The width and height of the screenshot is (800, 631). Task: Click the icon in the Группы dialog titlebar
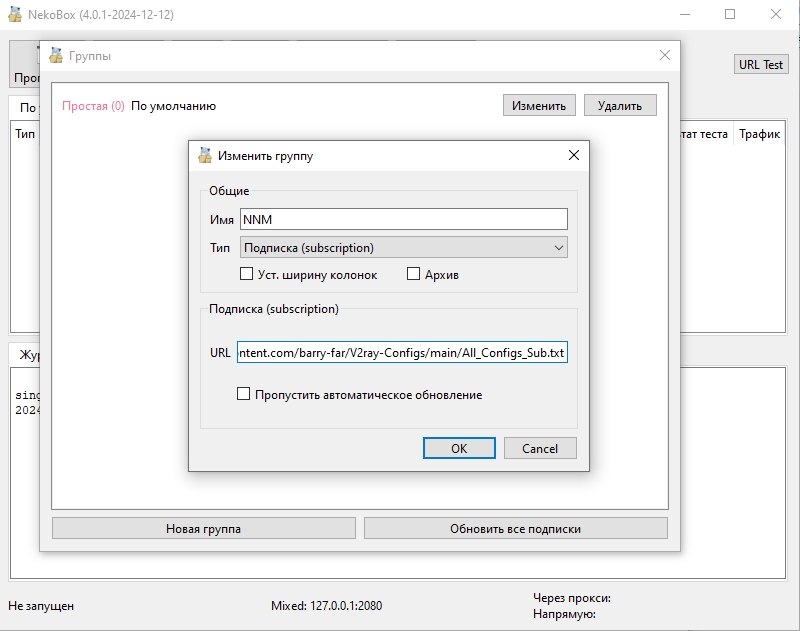58,55
